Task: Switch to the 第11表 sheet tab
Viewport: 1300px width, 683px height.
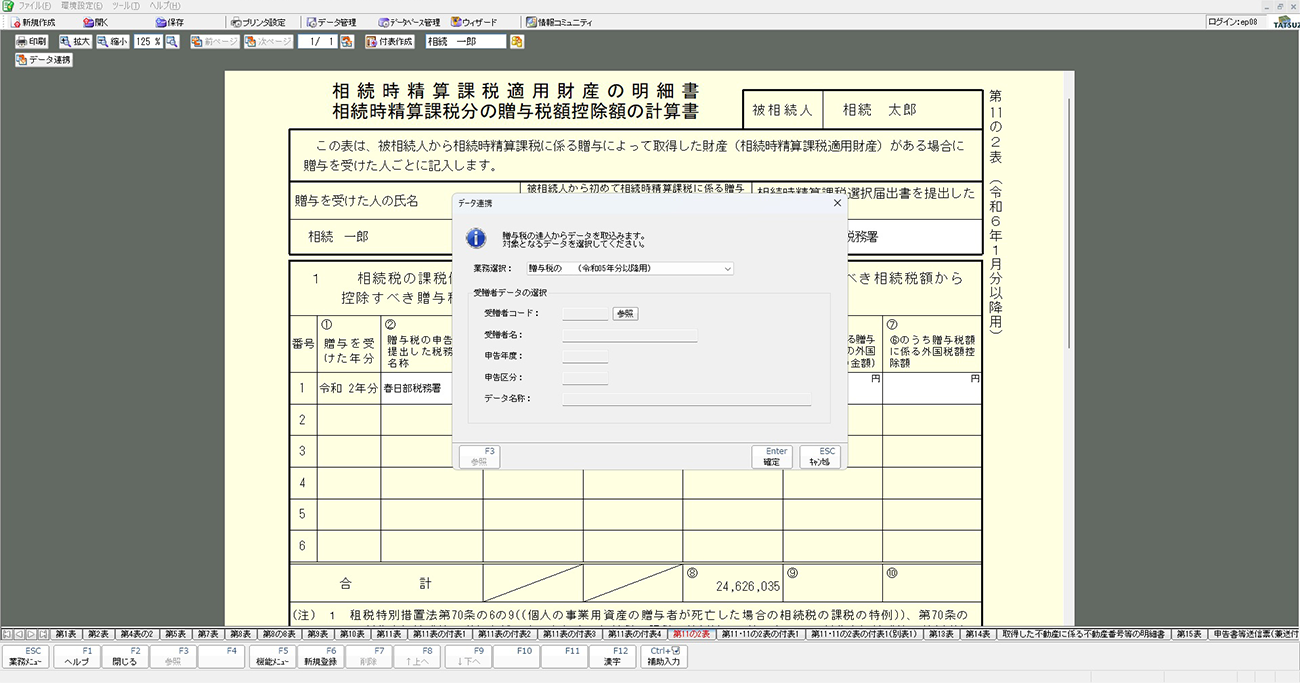Action: point(390,634)
